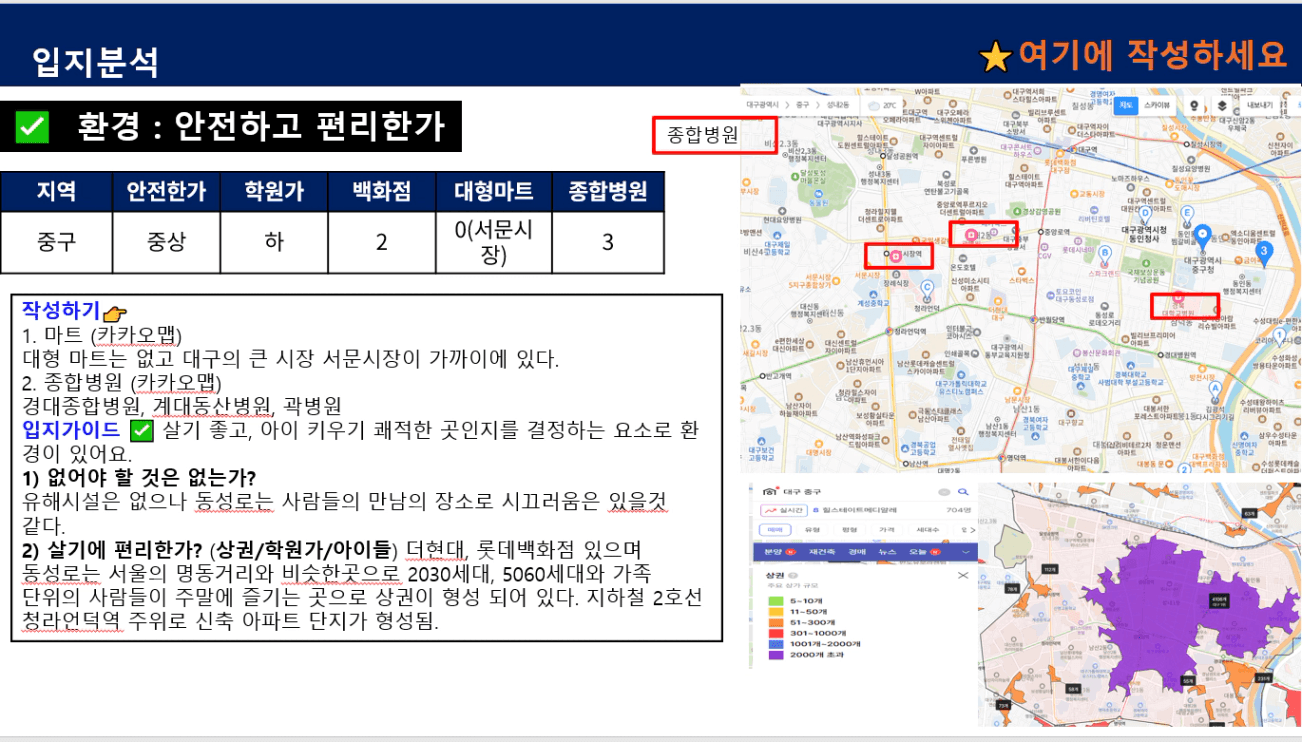This screenshot has width=1302, height=742.
Task: Click the search magnifier in 대구 중구 panel
Action: 963,492
